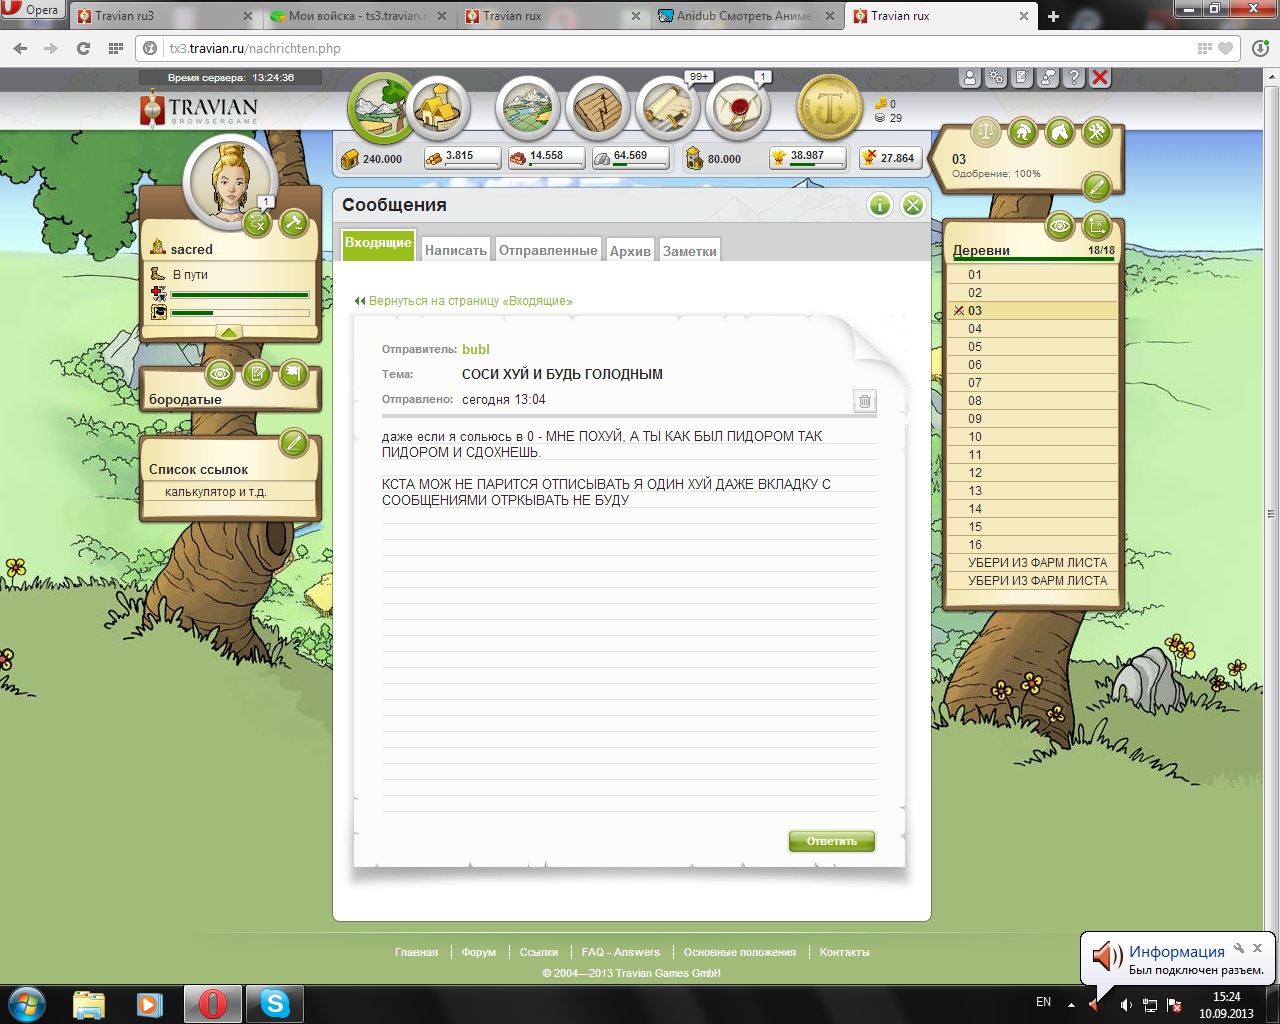Open the messages envelope icon
Viewport: 1280px width, 1024px height.
point(738,108)
